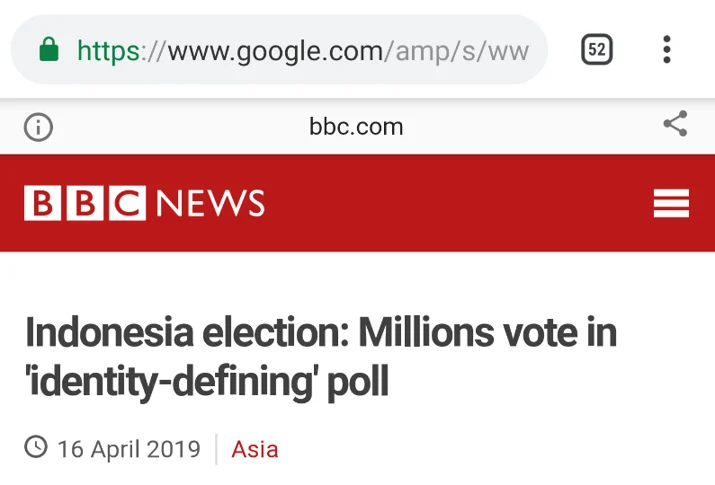Screen dimensions: 715x485
Task: Open the Asia section link
Action: point(254,449)
